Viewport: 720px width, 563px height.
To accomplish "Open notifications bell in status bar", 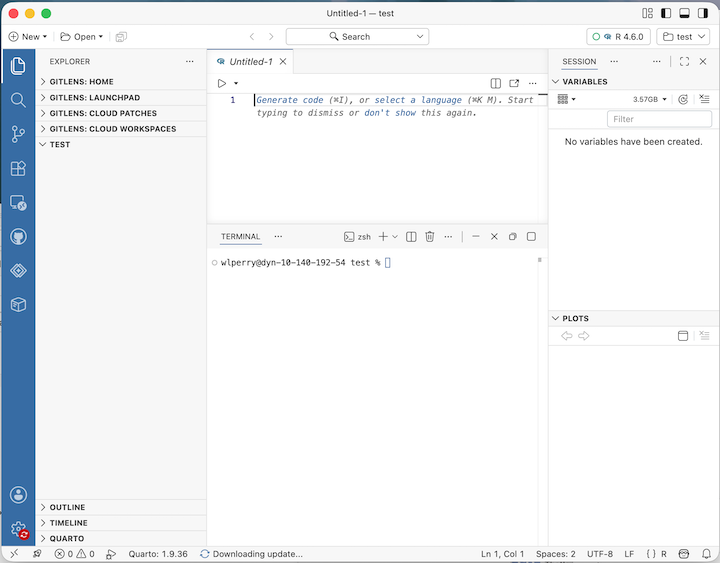I will point(706,554).
